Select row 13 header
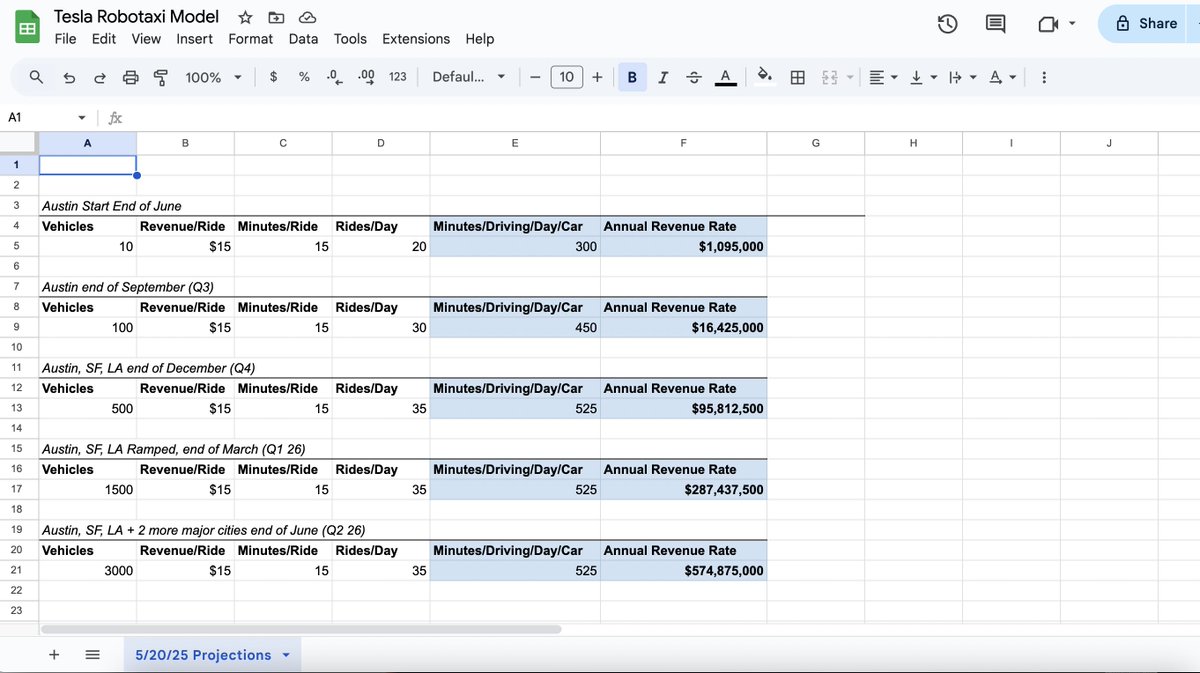The width and height of the screenshot is (1200, 673). click(x=18, y=409)
